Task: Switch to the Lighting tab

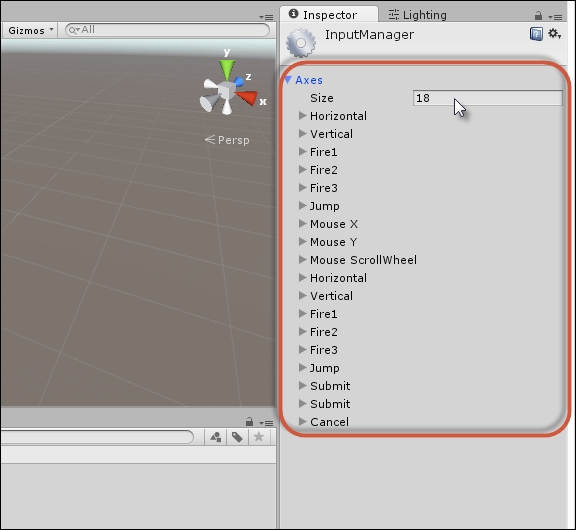Action: (x=418, y=15)
